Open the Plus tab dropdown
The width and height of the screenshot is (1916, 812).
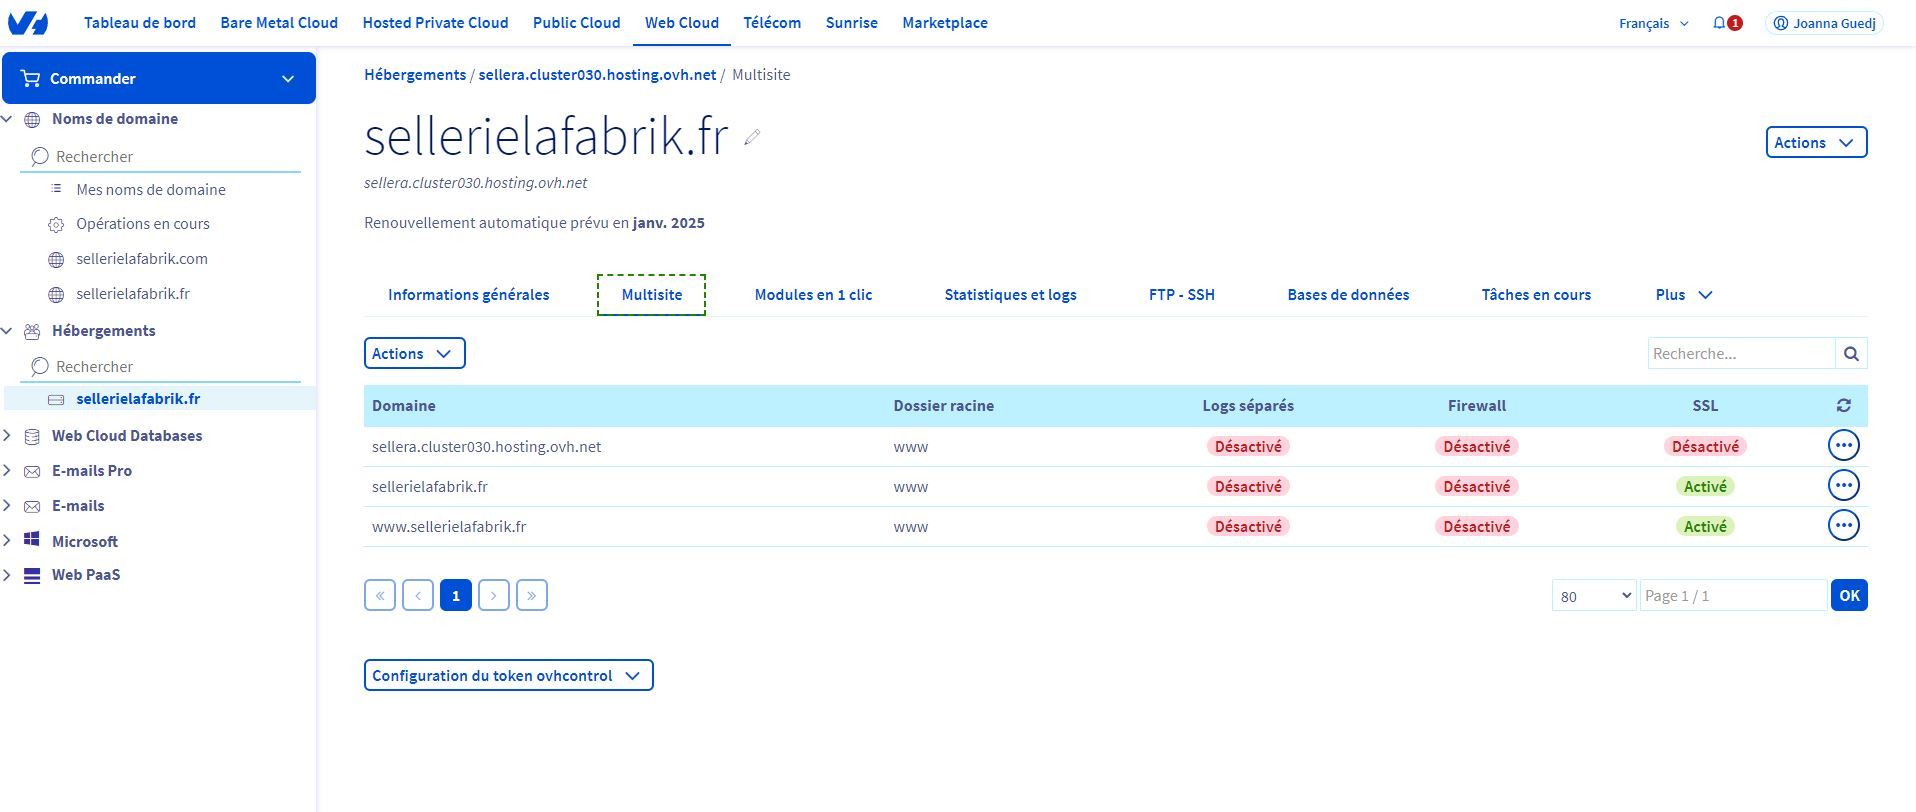pos(1684,295)
